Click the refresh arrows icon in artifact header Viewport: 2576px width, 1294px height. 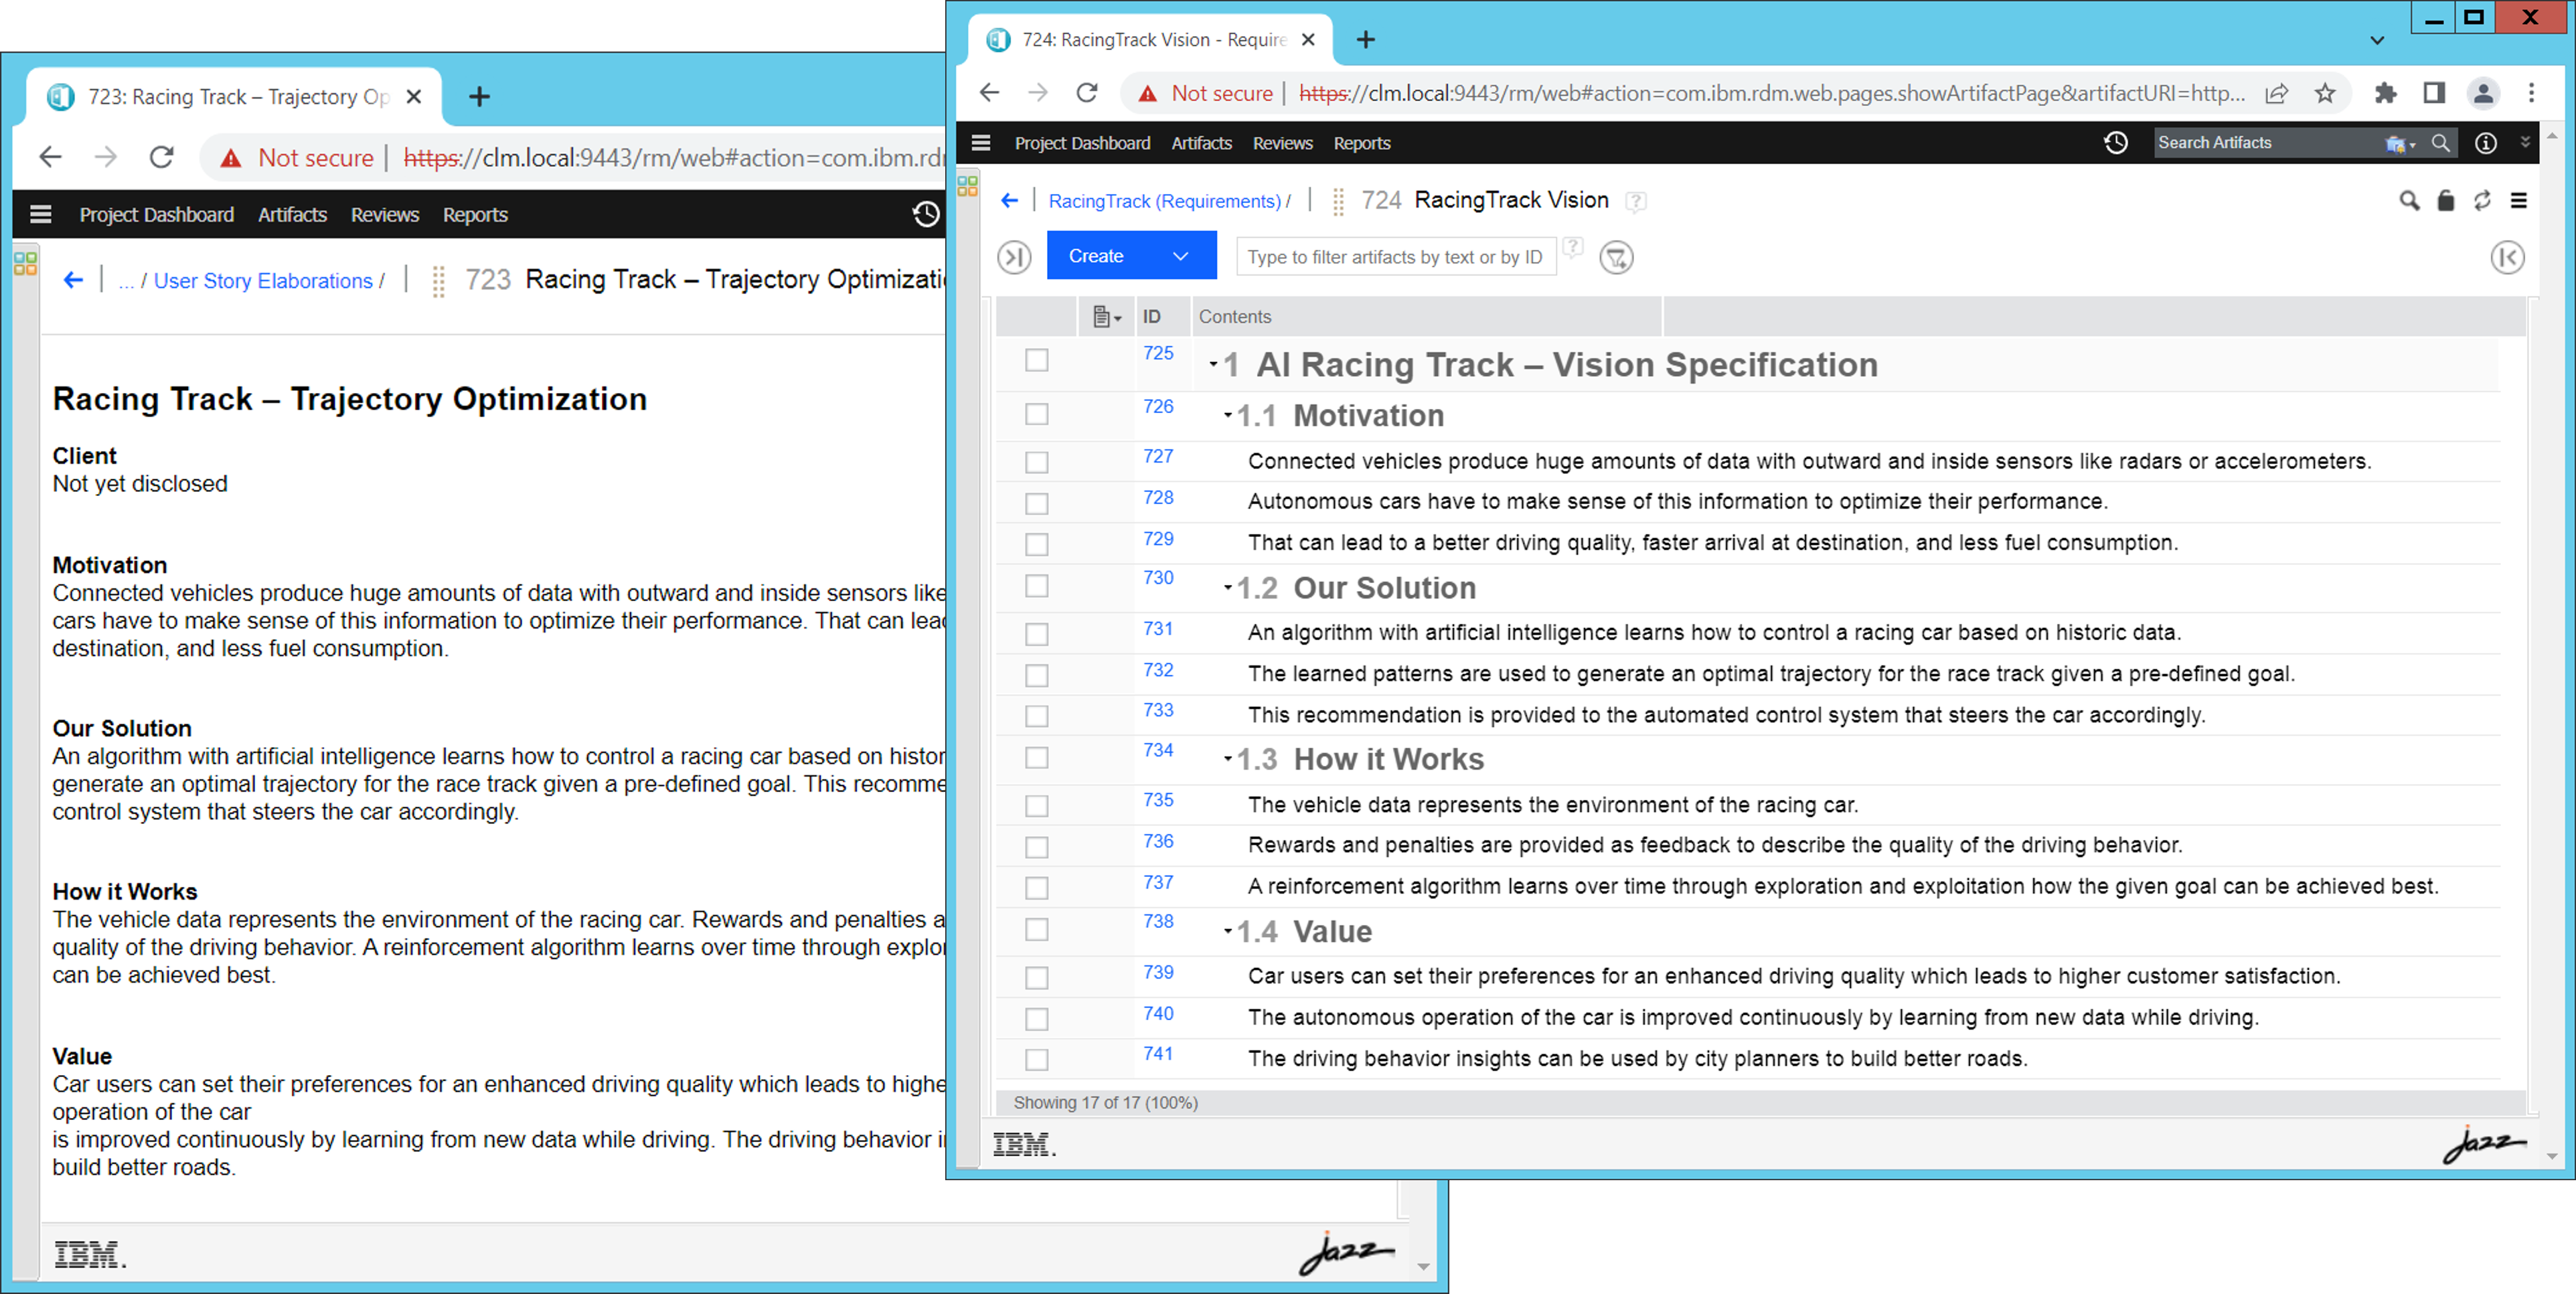2482,201
